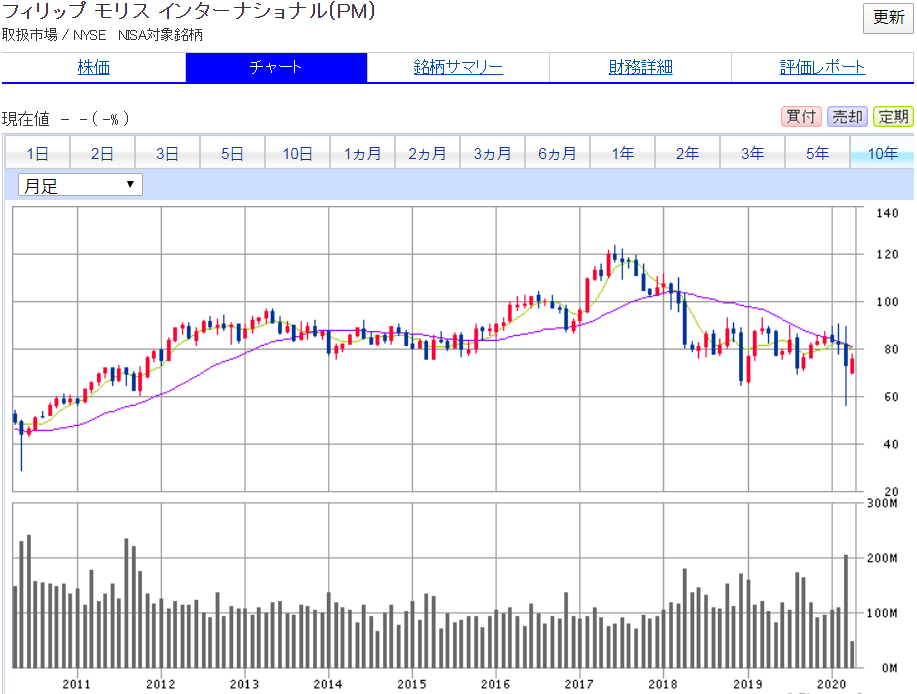Open the 銘柄サマリー tab
The width and height of the screenshot is (917, 694).
tap(458, 67)
